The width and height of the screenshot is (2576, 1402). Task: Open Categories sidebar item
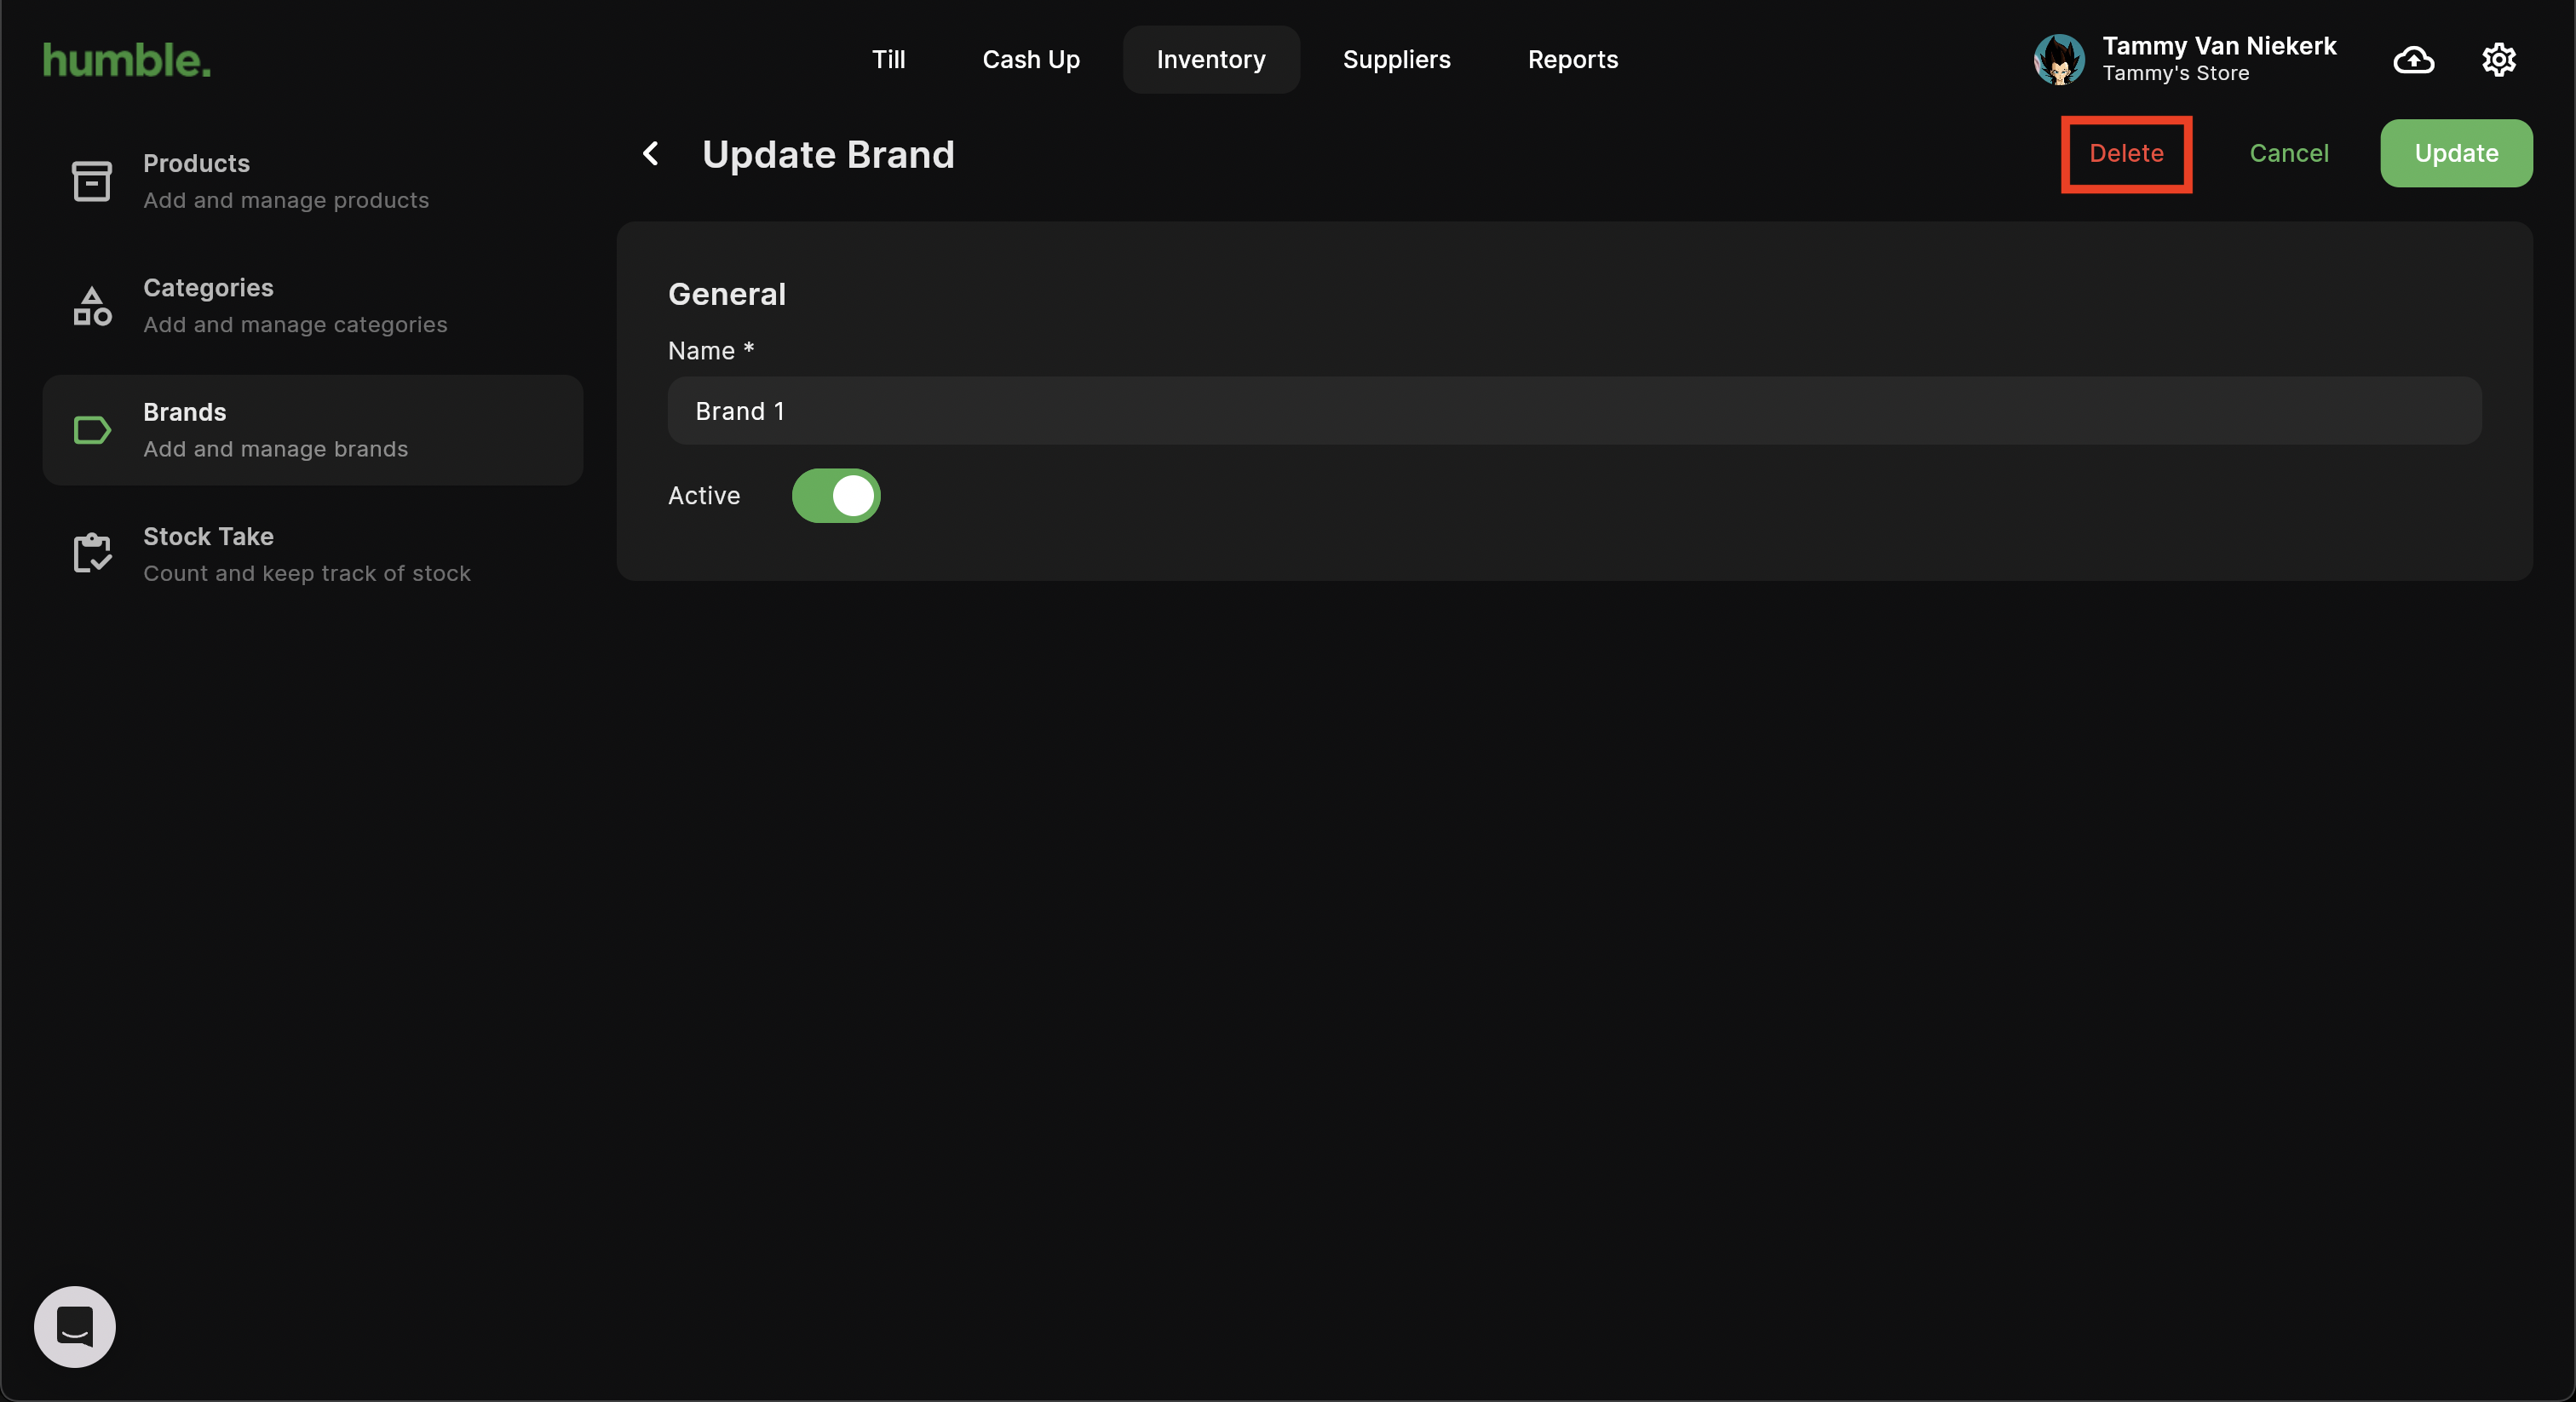point(313,306)
